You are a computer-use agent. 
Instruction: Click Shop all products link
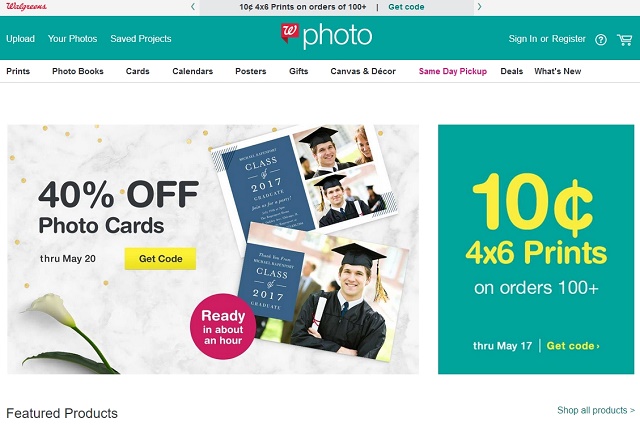click(596, 410)
